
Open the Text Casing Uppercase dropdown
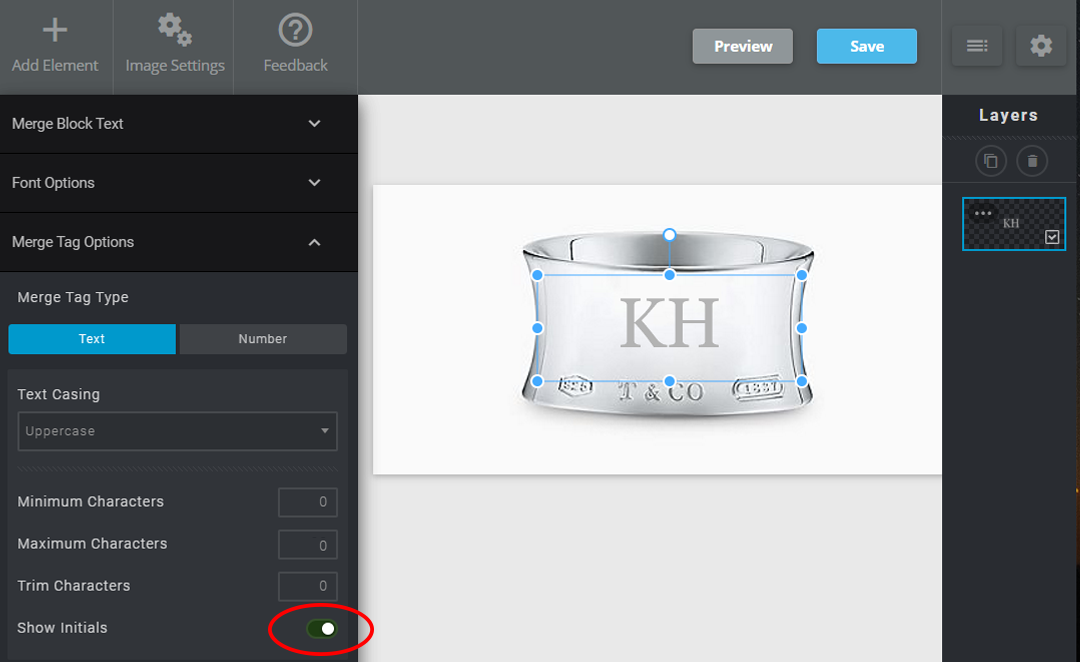point(178,431)
